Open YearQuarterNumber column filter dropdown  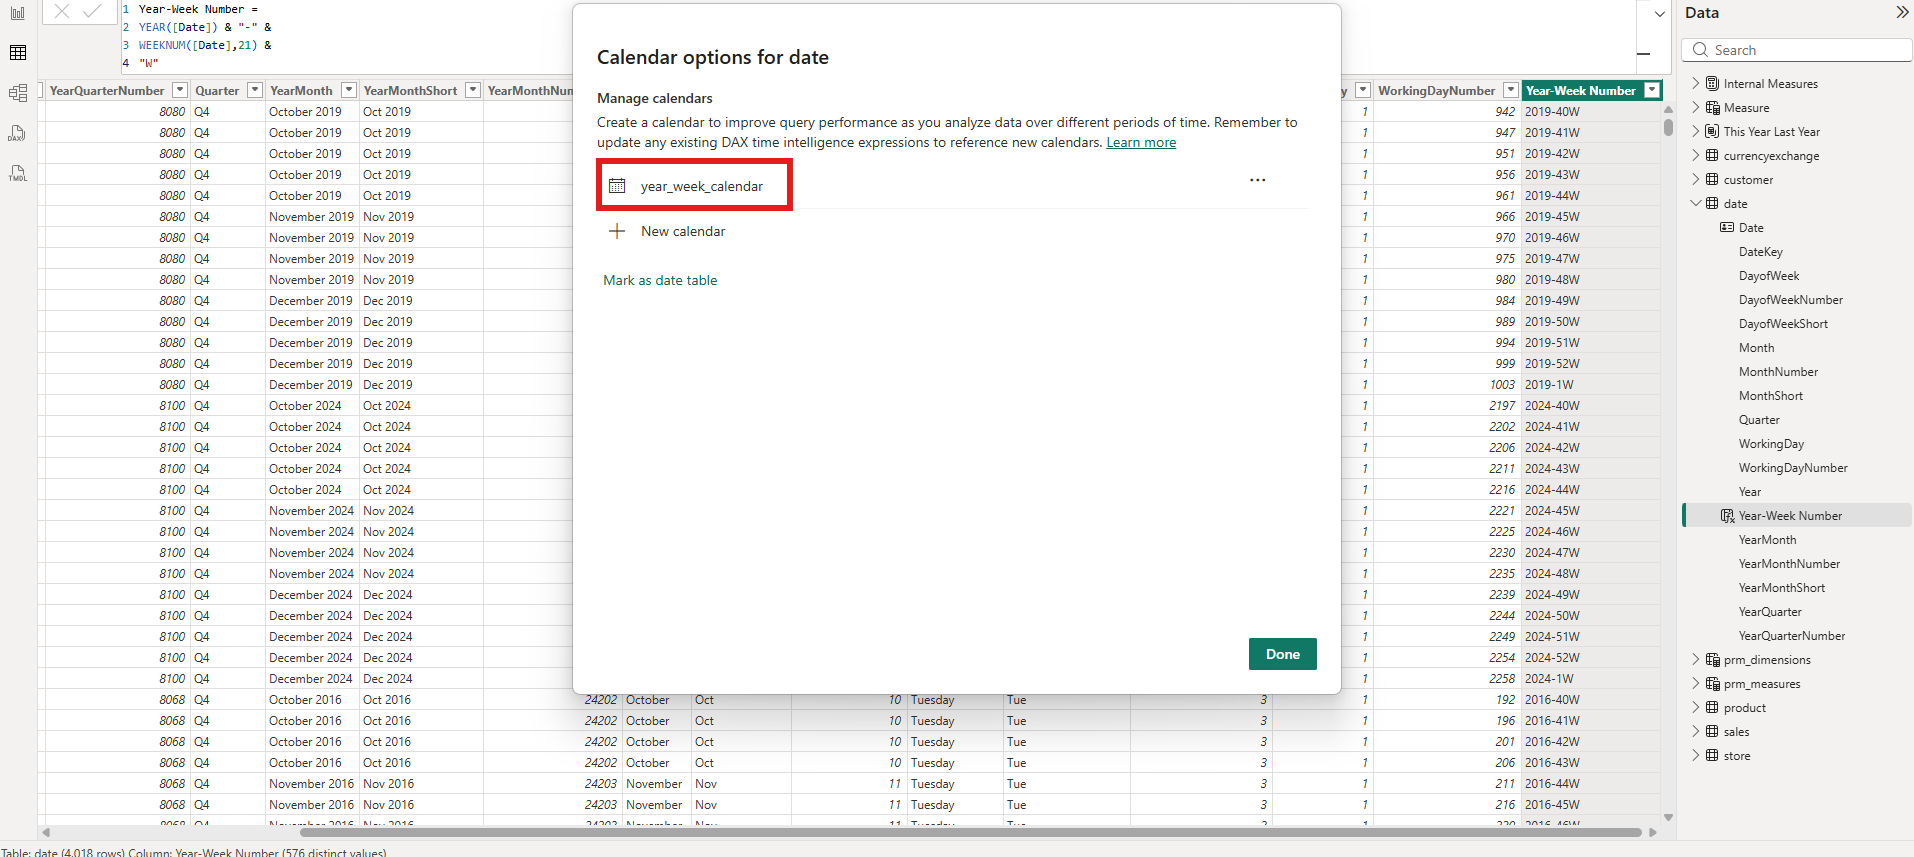pyautogui.click(x=180, y=90)
